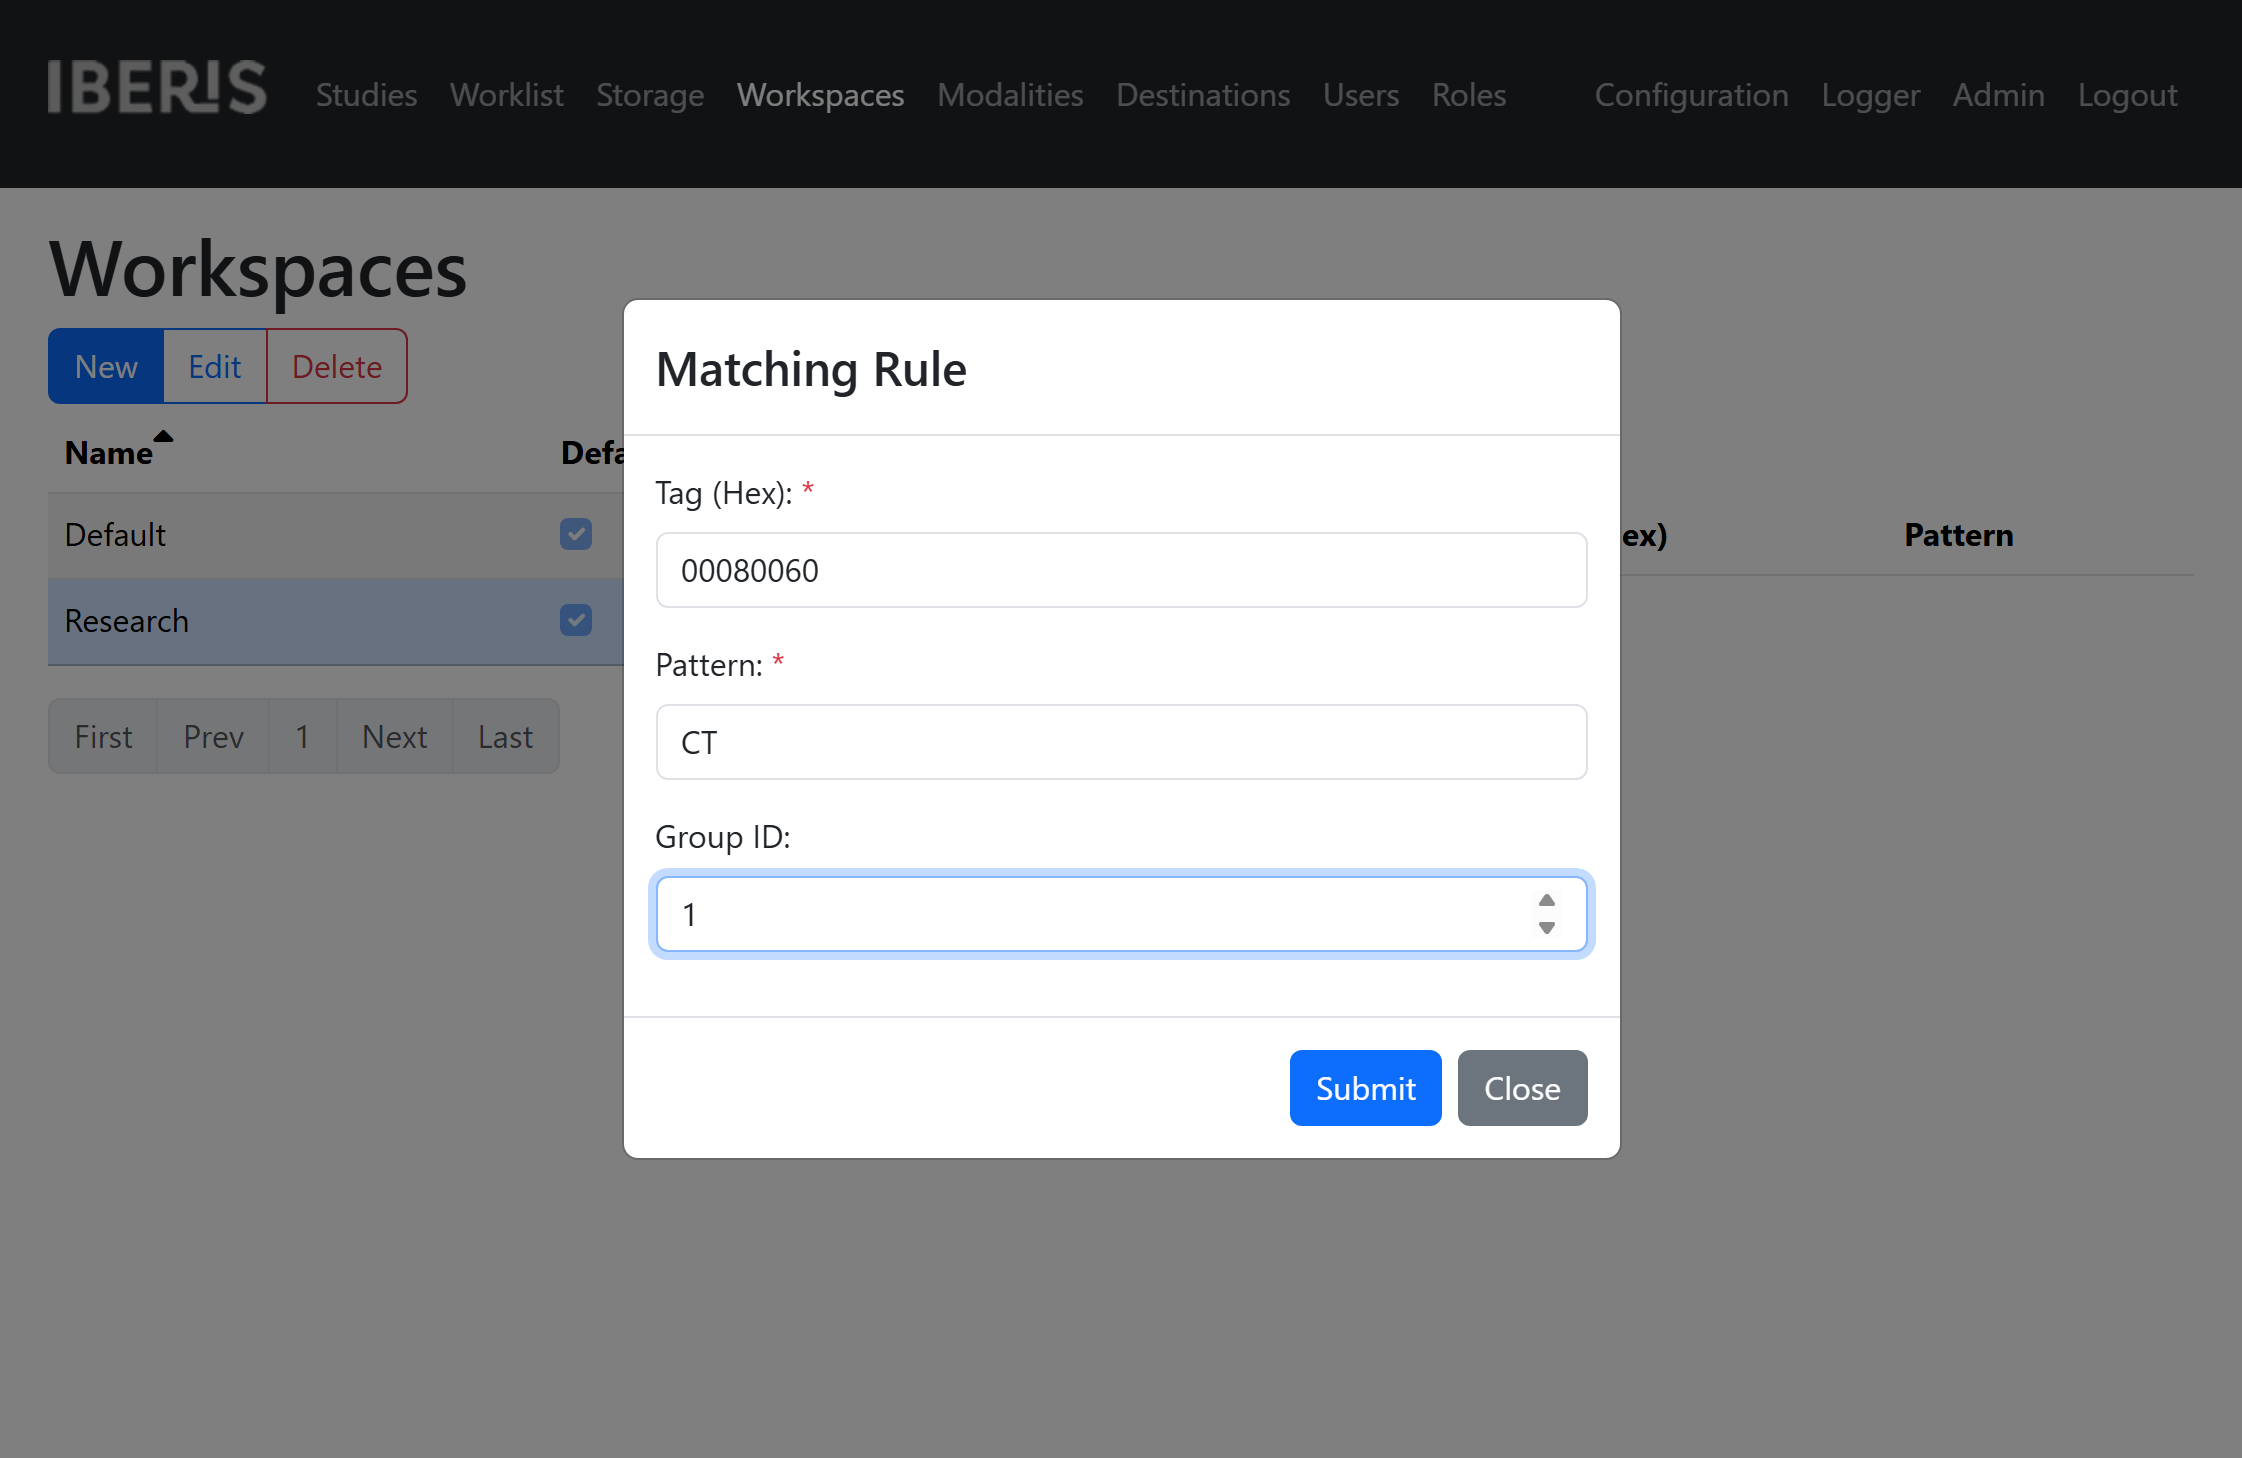
Task: Focus the Pattern input field
Action: [1121, 742]
